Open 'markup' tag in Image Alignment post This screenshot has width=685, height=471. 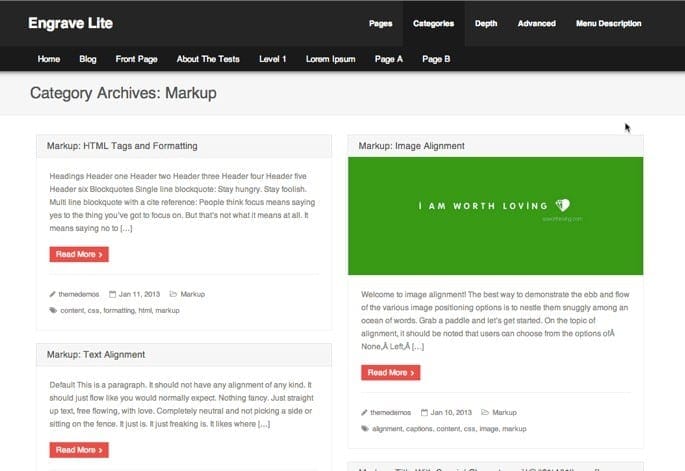coord(514,429)
